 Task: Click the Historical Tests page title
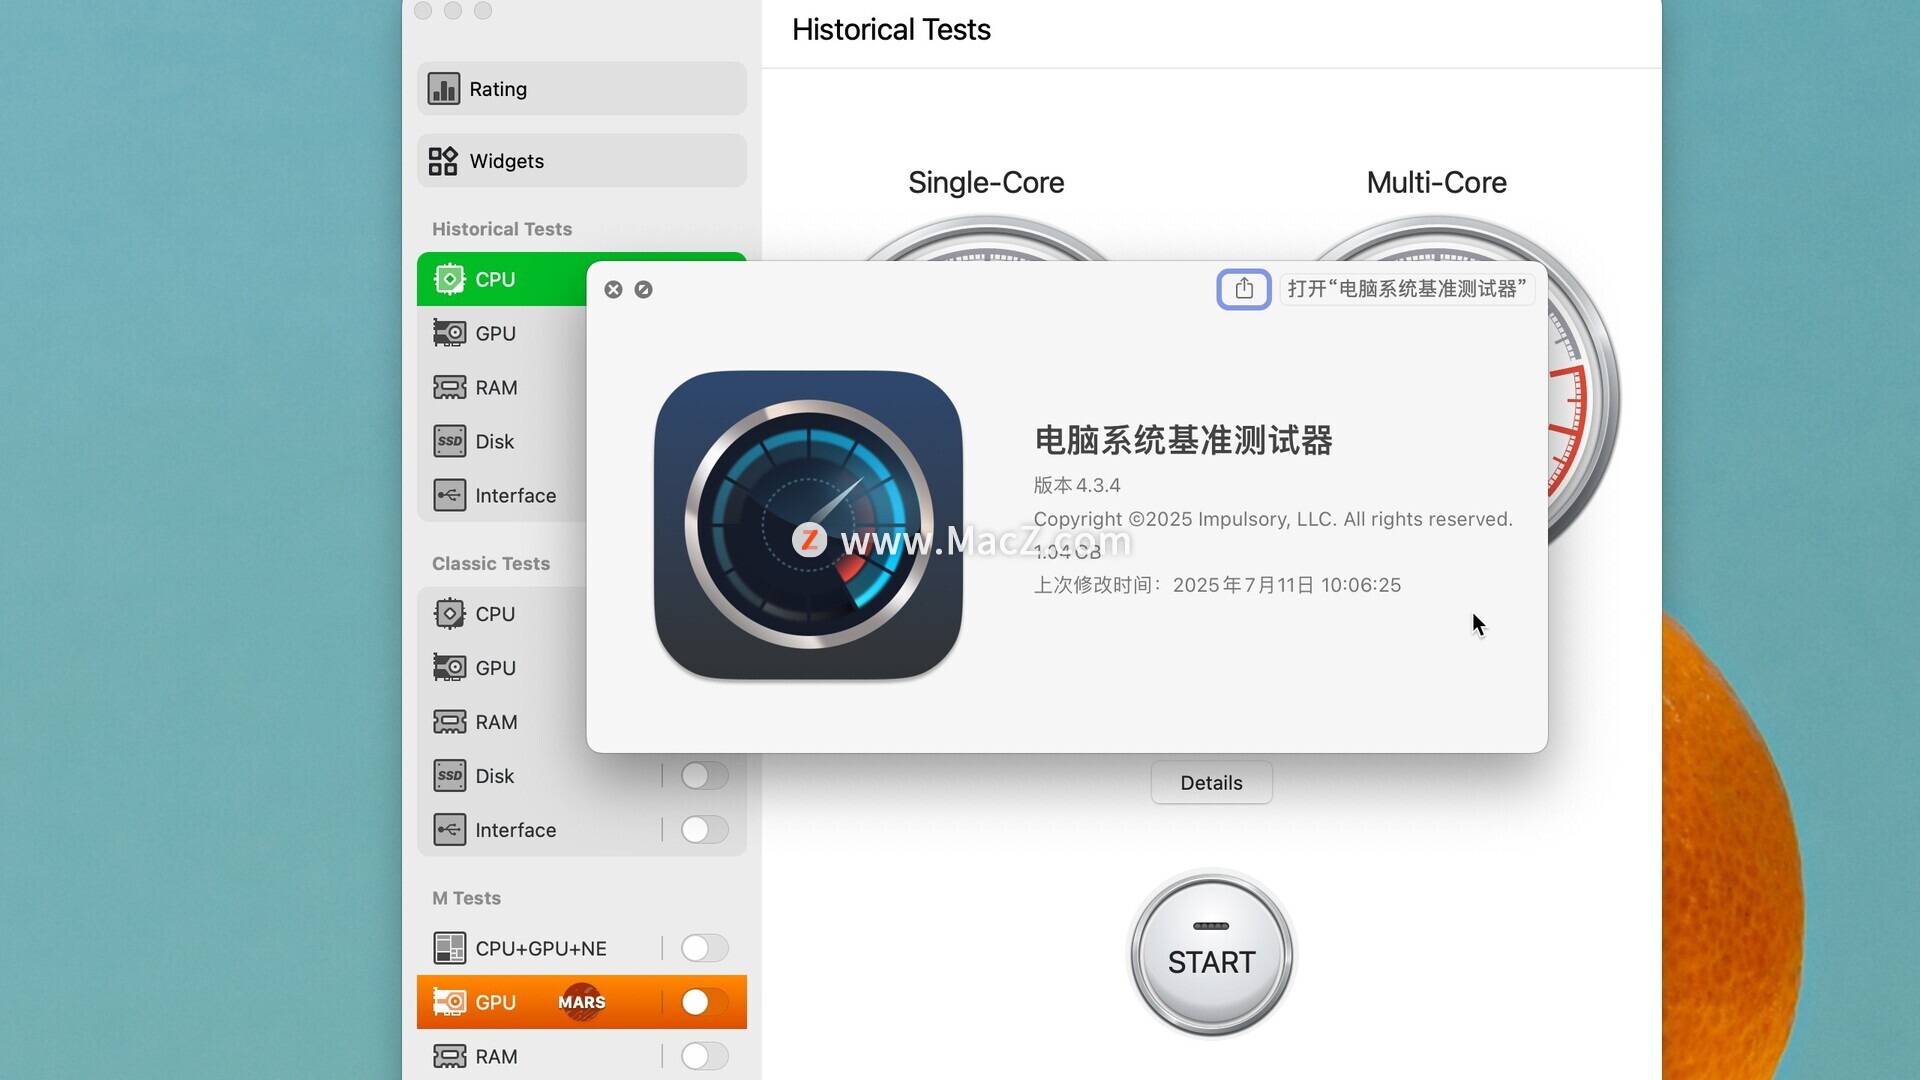coord(891,30)
